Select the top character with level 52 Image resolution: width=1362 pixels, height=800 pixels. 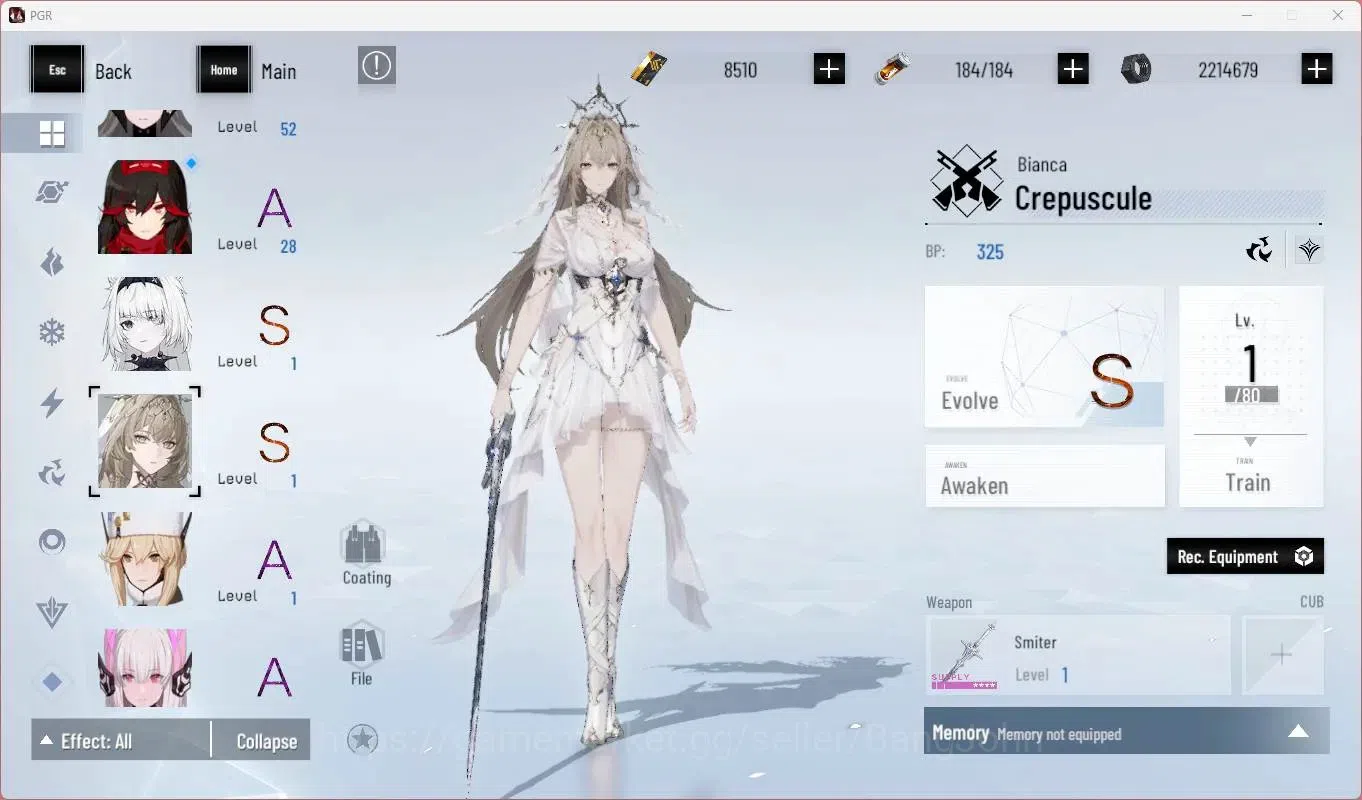[x=145, y=123]
